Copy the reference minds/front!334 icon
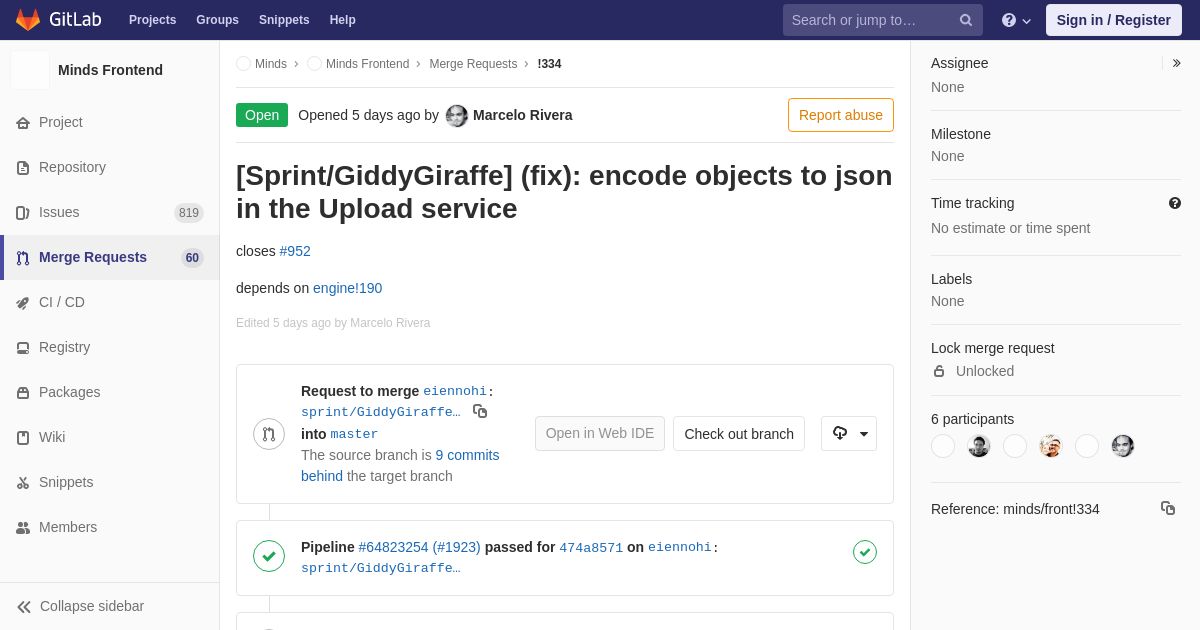1200x630 pixels. pyautogui.click(x=1168, y=508)
